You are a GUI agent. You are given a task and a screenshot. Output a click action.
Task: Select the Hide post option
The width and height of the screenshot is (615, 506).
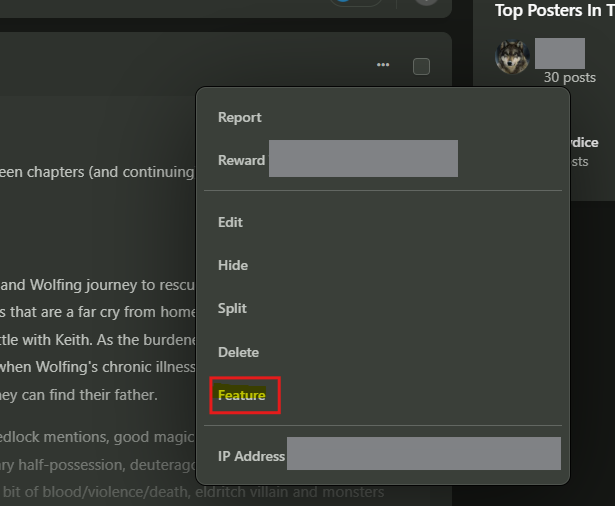pyautogui.click(x=233, y=266)
